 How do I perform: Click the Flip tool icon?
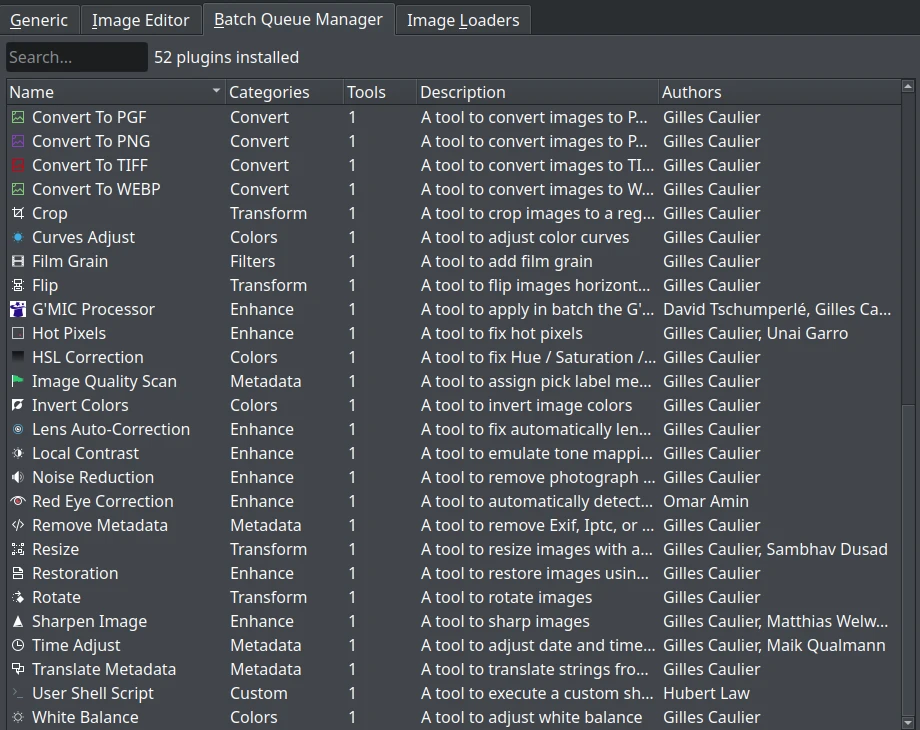tap(18, 285)
